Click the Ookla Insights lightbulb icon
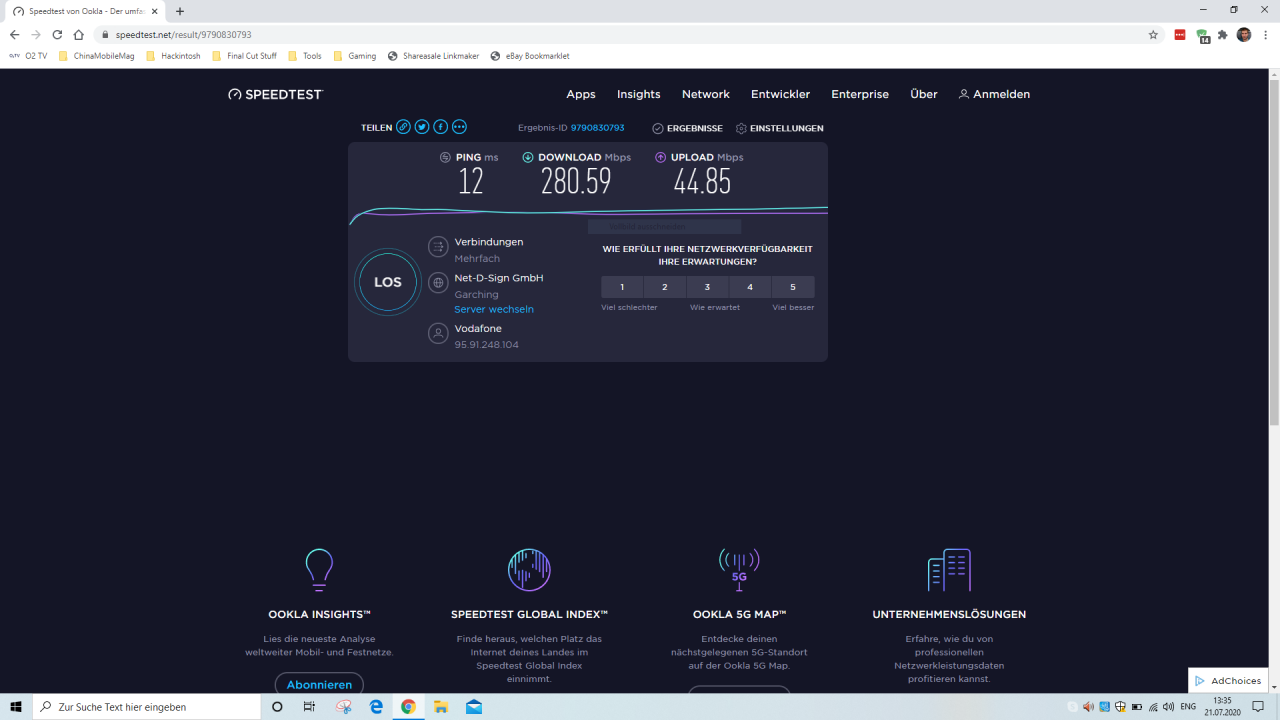 click(x=319, y=570)
